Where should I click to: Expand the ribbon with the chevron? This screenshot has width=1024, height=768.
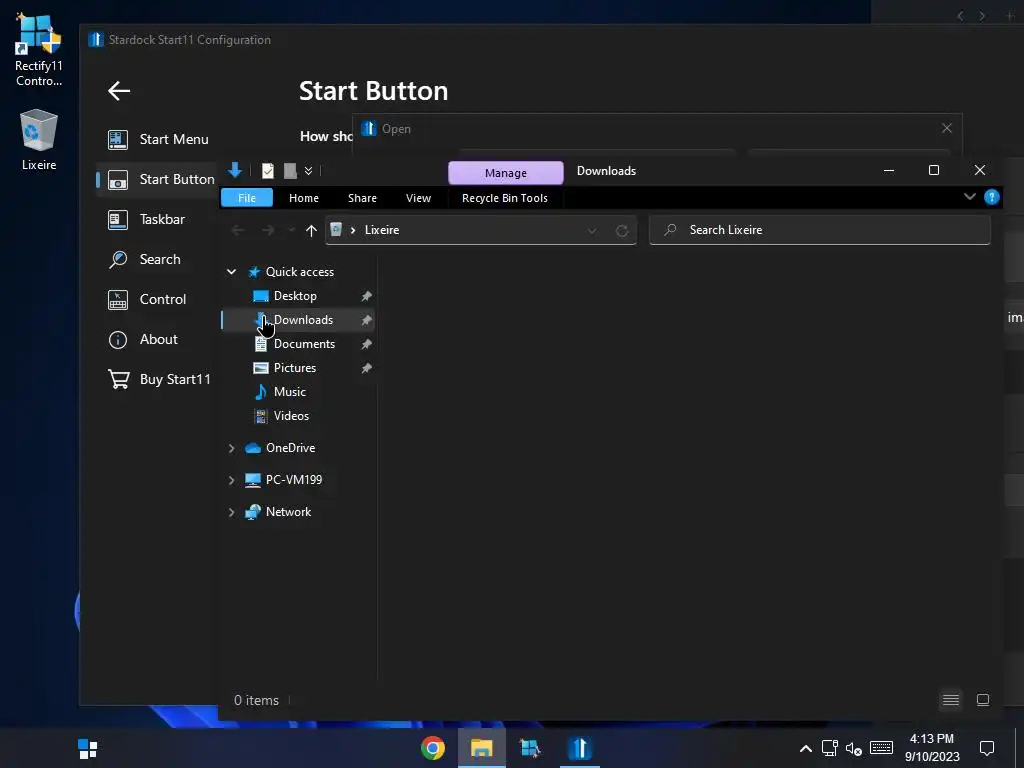tap(969, 197)
